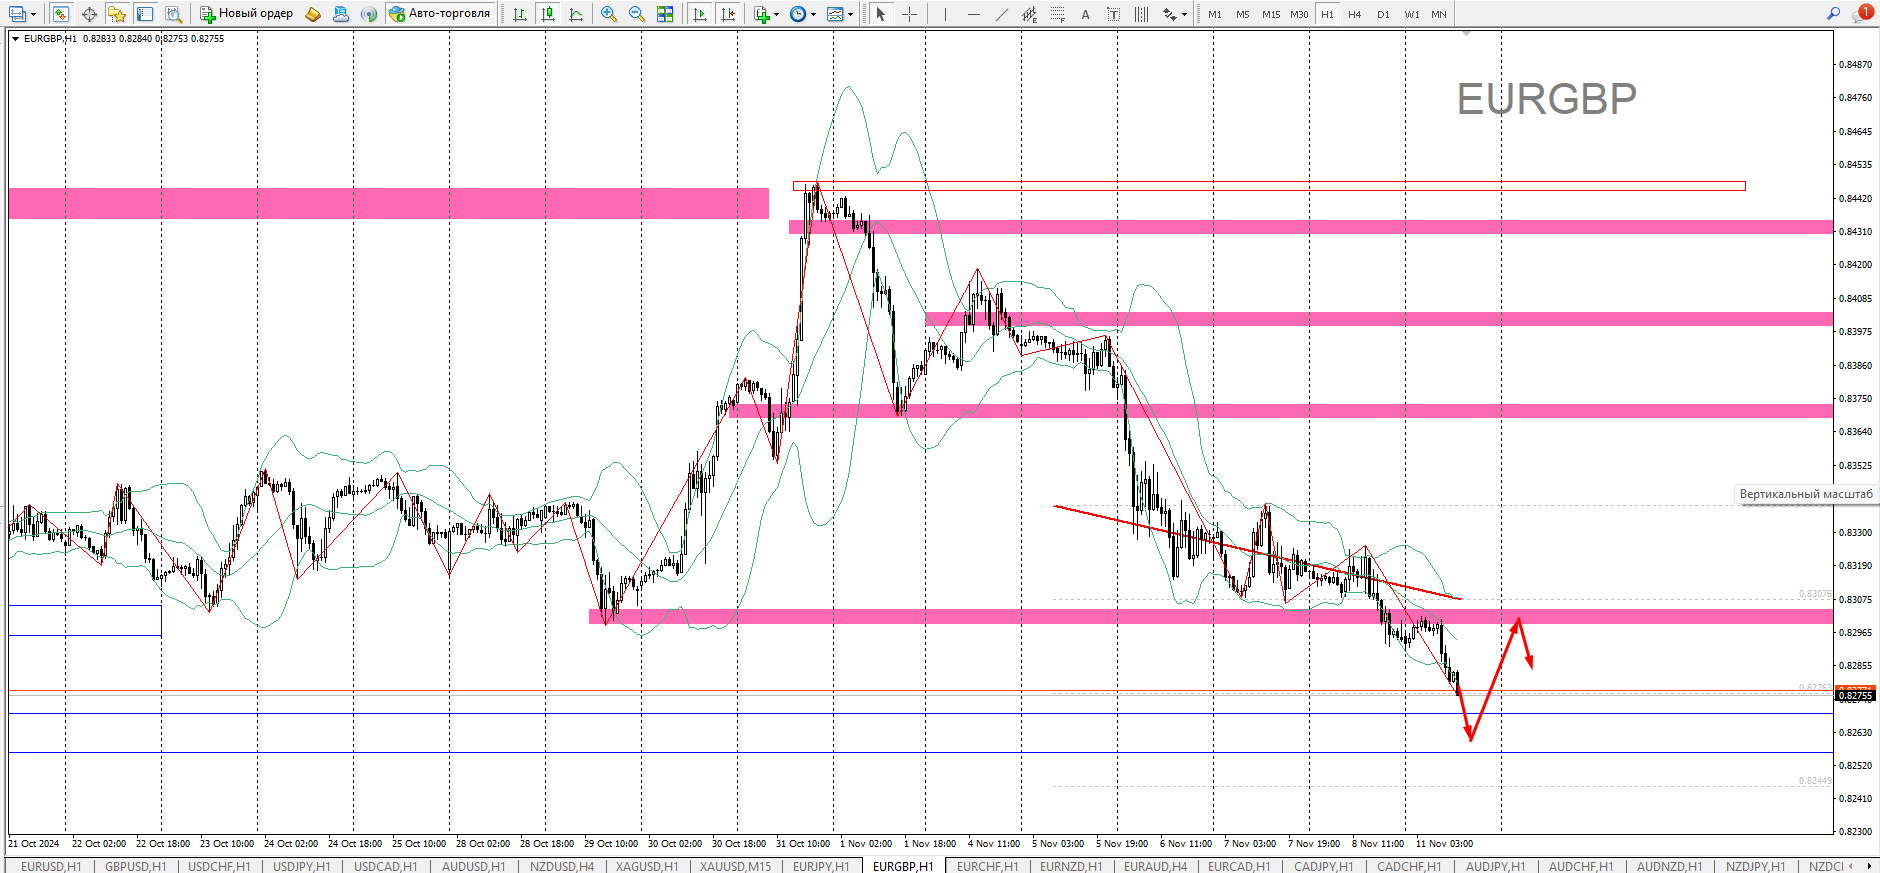This screenshot has height=873, width=1880.
Task: Expand the EURGBP,H1 chart title triangle
Action: (14, 38)
